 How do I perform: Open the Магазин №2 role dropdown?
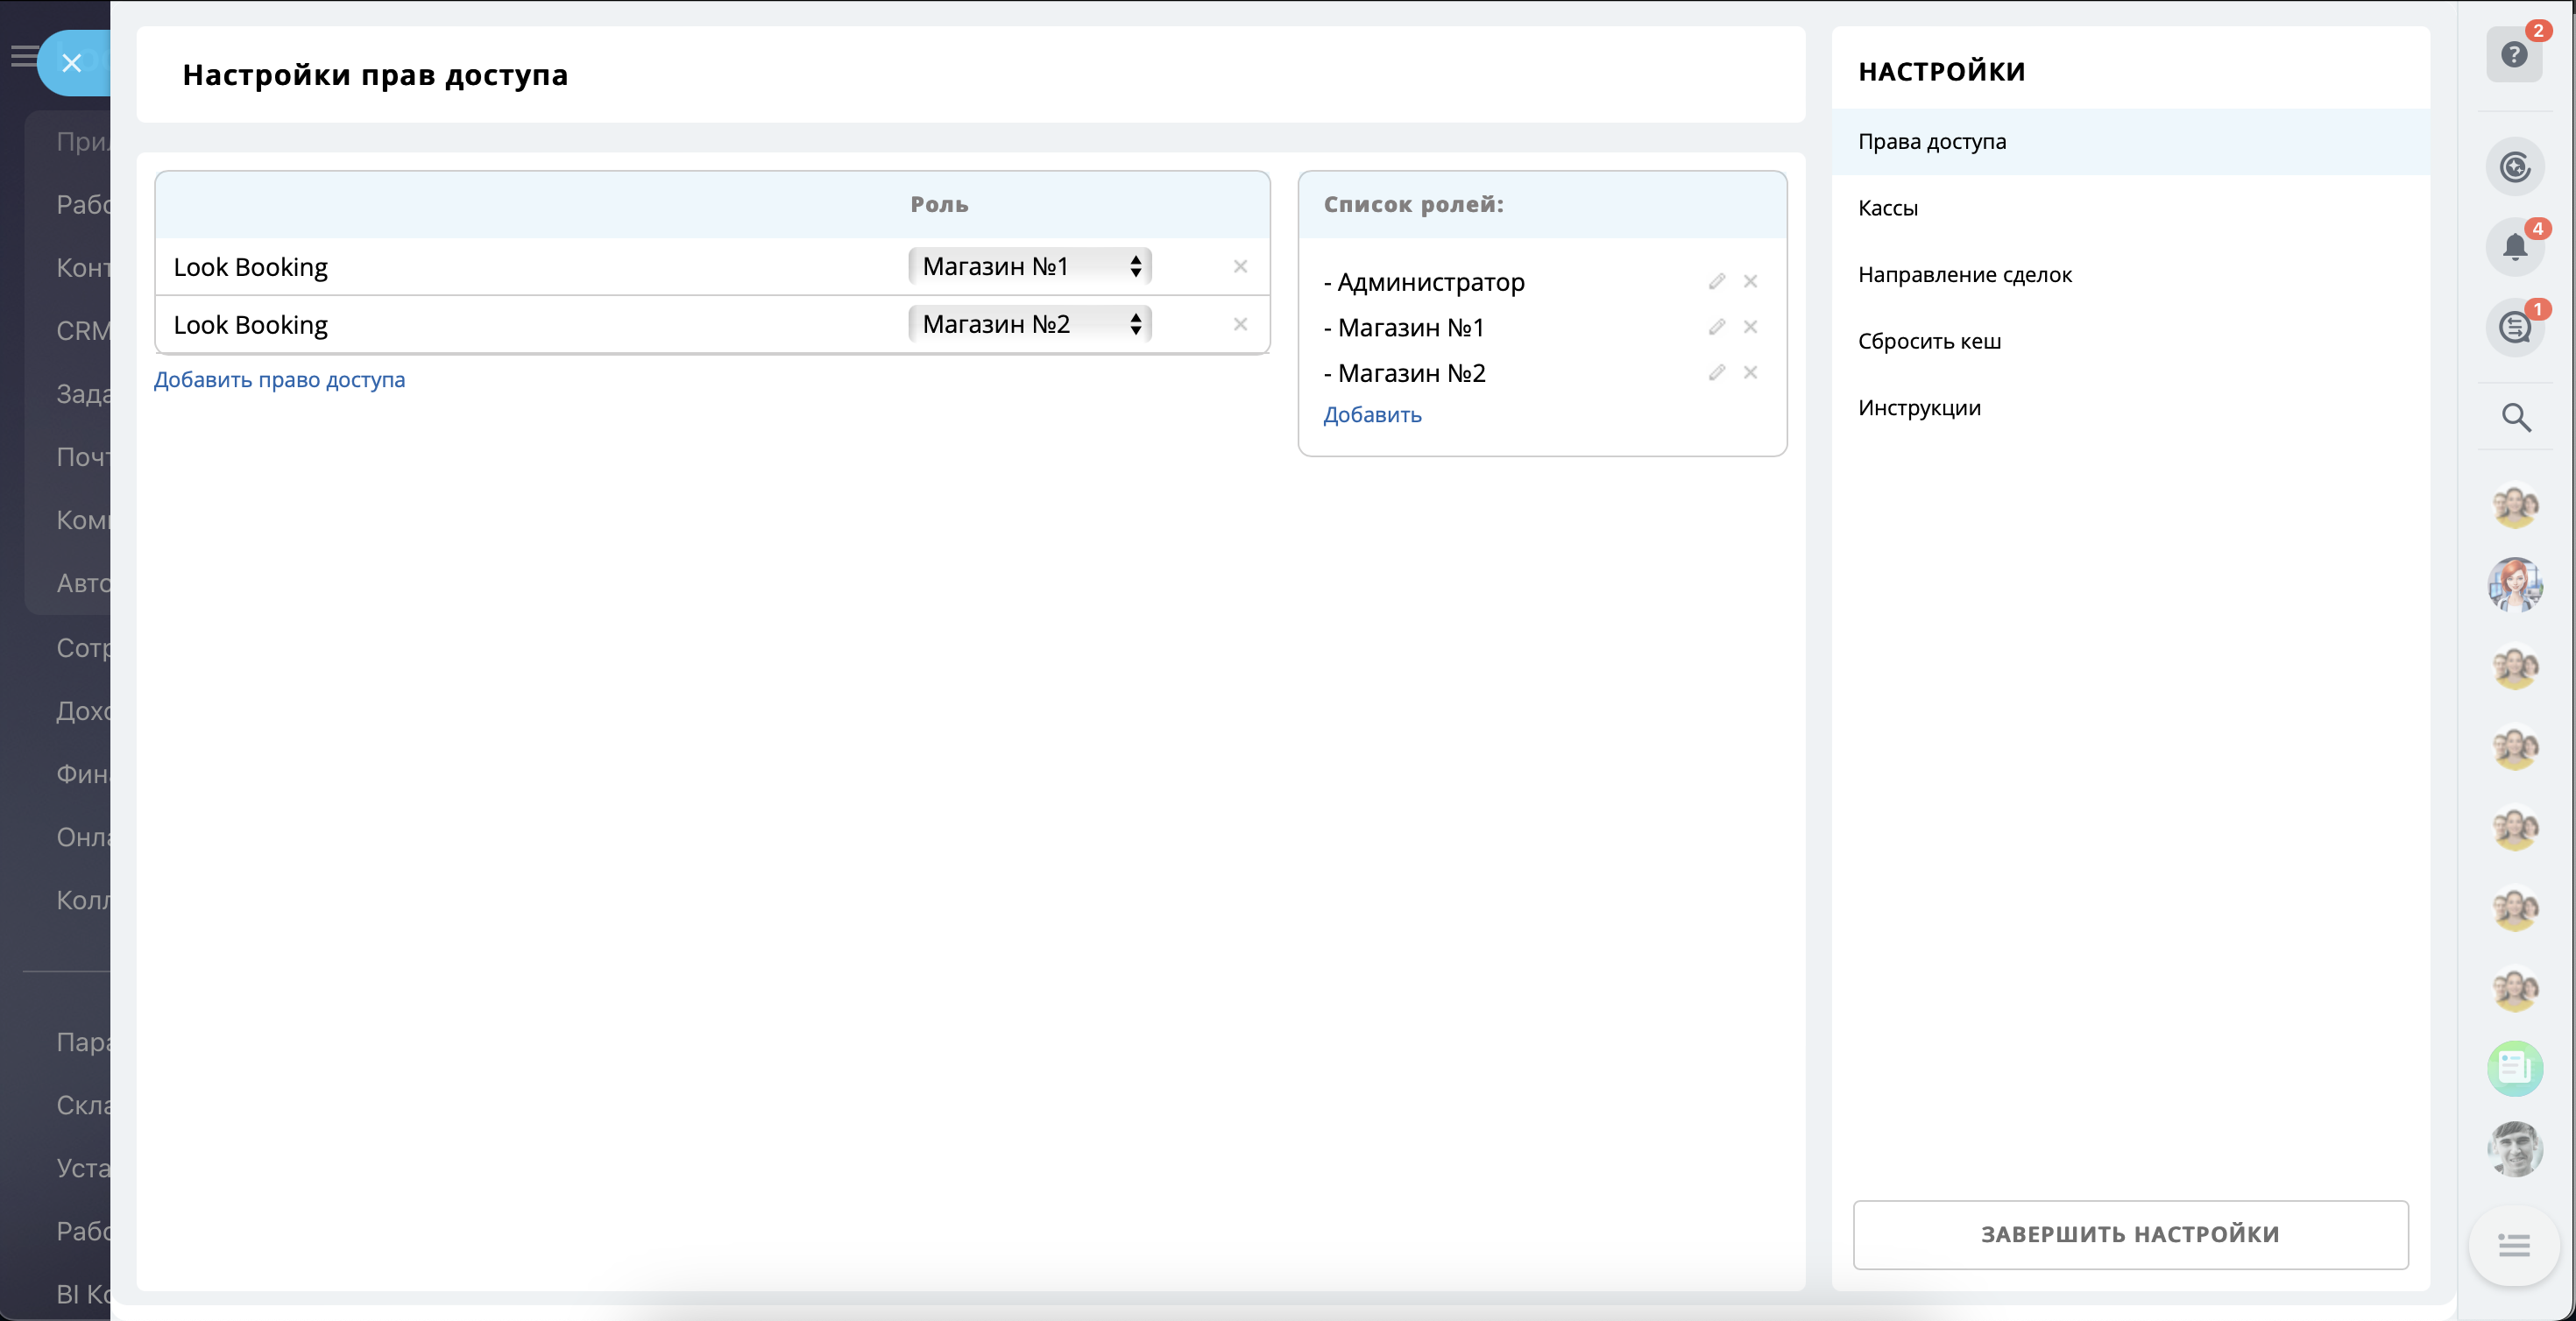(x=1030, y=324)
